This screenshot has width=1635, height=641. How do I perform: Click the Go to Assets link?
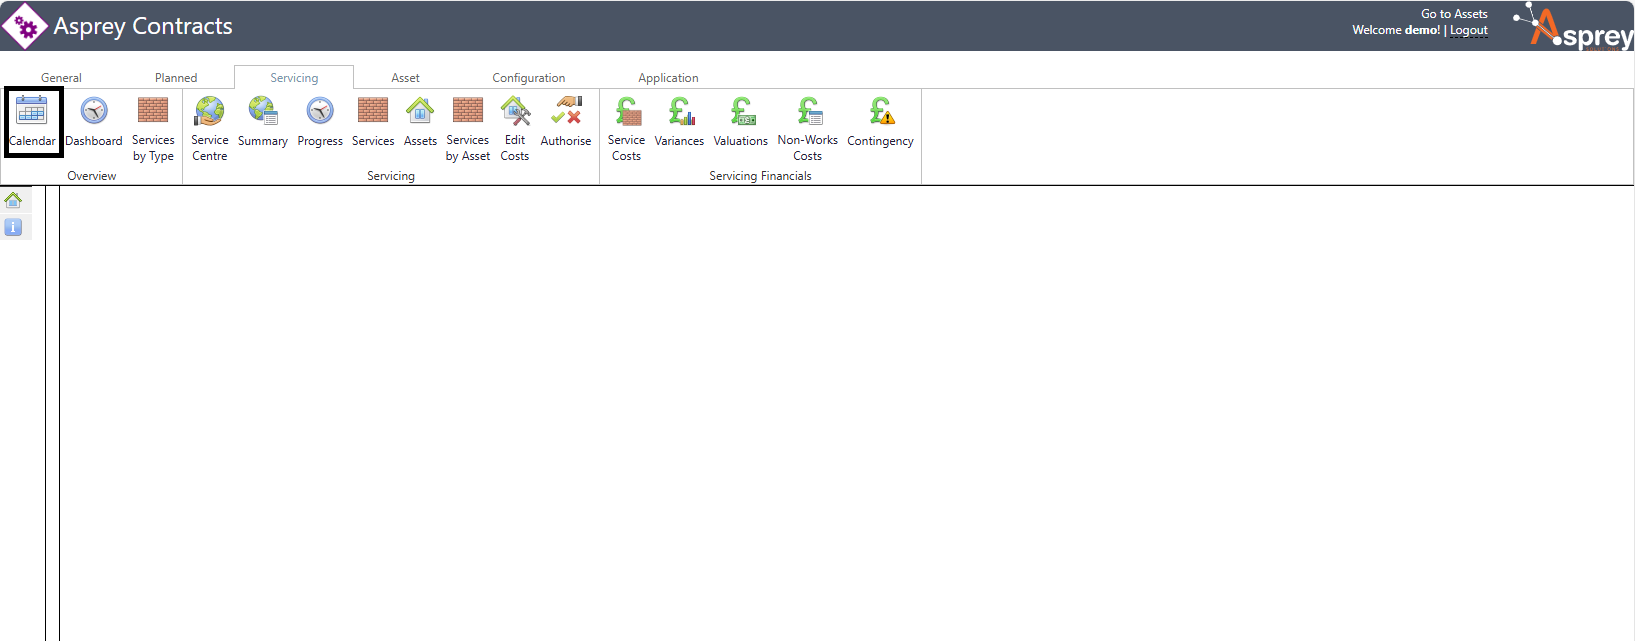(x=1454, y=14)
